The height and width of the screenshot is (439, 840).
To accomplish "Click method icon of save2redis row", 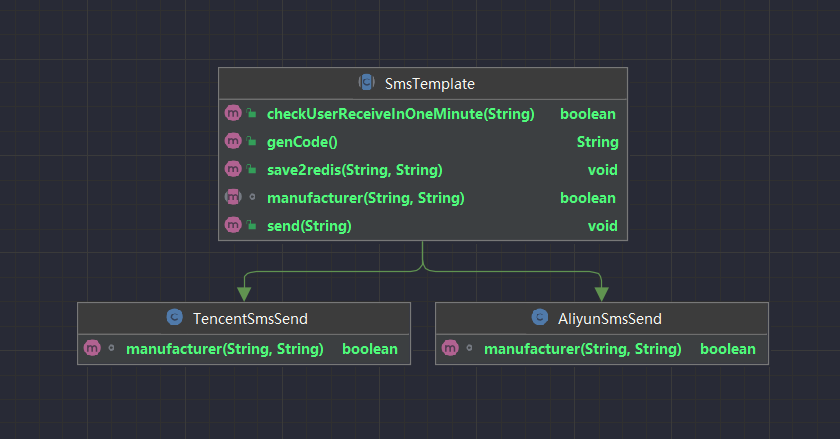I will pyautogui.click(x=233, y=169).
